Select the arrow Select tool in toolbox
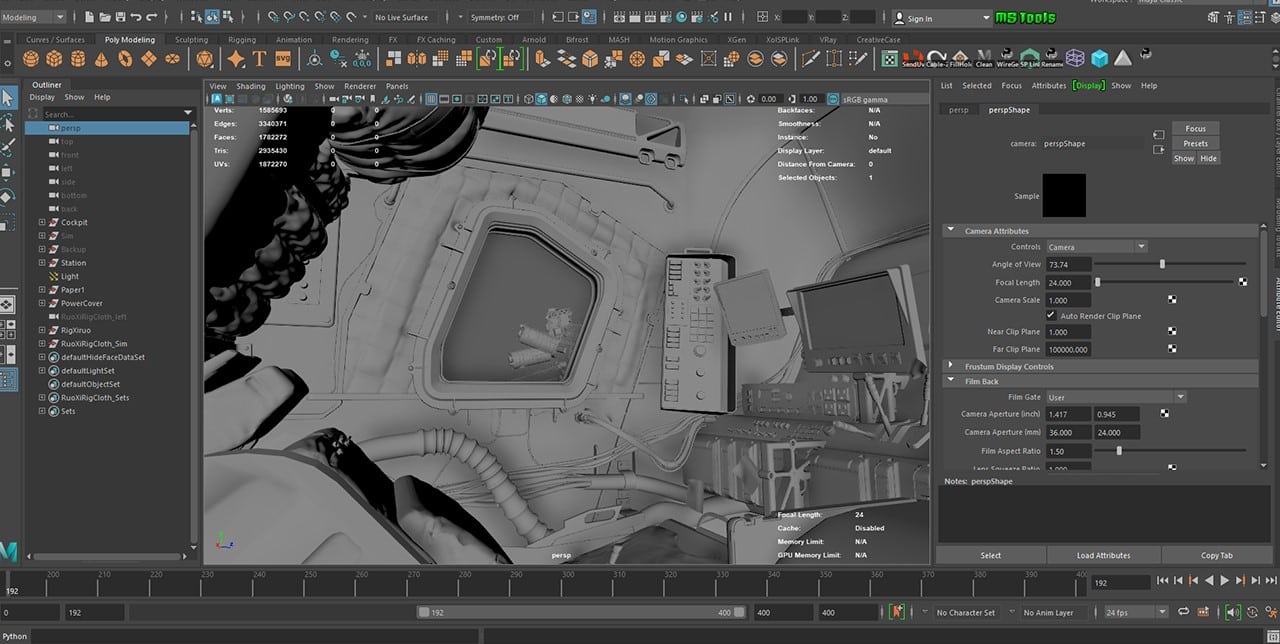Image resolution: width=1280 pixels, height=644 pixels. [9, 98]
